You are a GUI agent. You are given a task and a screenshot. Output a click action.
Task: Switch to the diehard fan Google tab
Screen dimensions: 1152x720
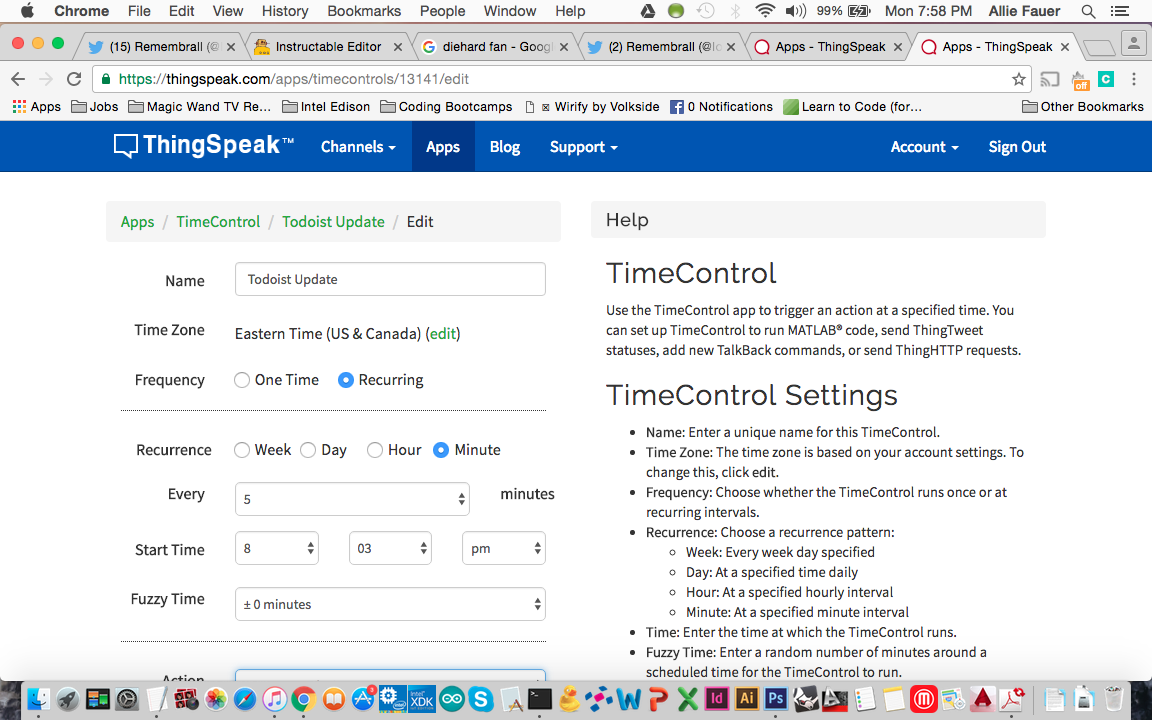point(496,46)
